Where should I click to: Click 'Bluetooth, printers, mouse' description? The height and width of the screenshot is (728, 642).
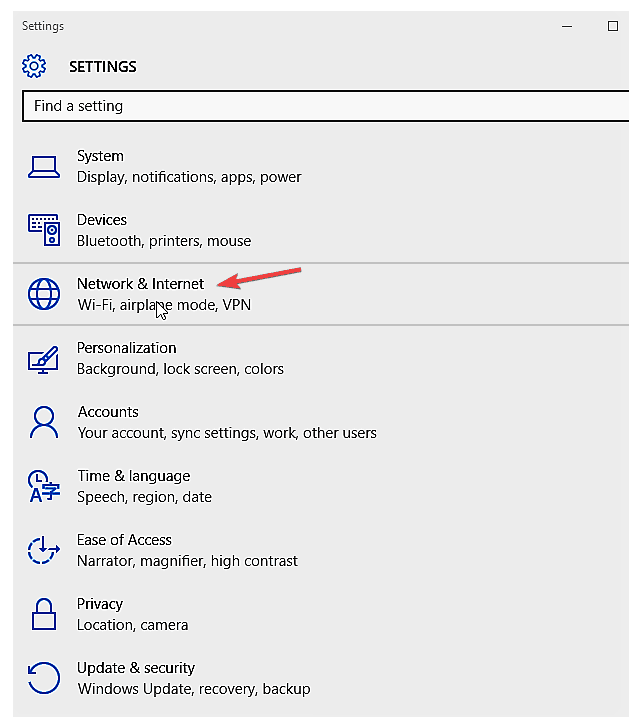pos(164,241)
